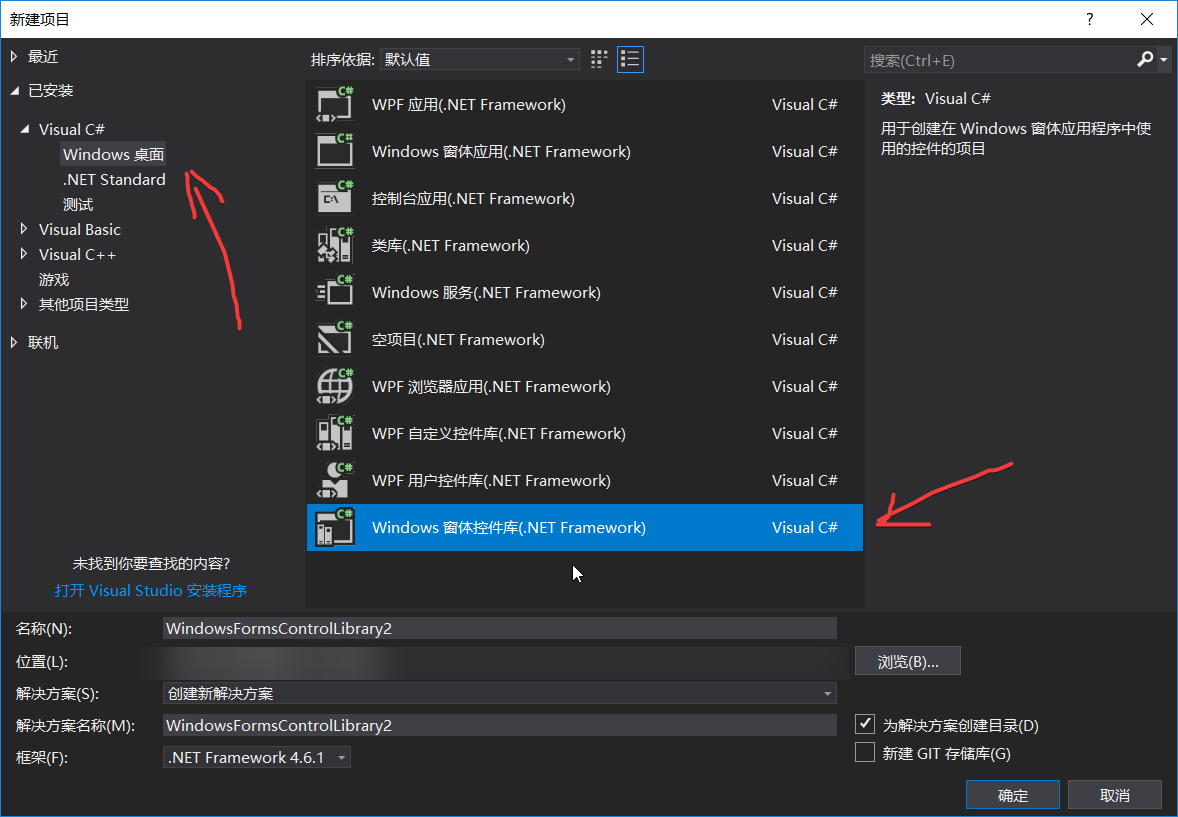The image size is (1178, 817).
Task: Open the 框架 .NET Framework 4.6.1 dropdown
Action: coord(257,757)
